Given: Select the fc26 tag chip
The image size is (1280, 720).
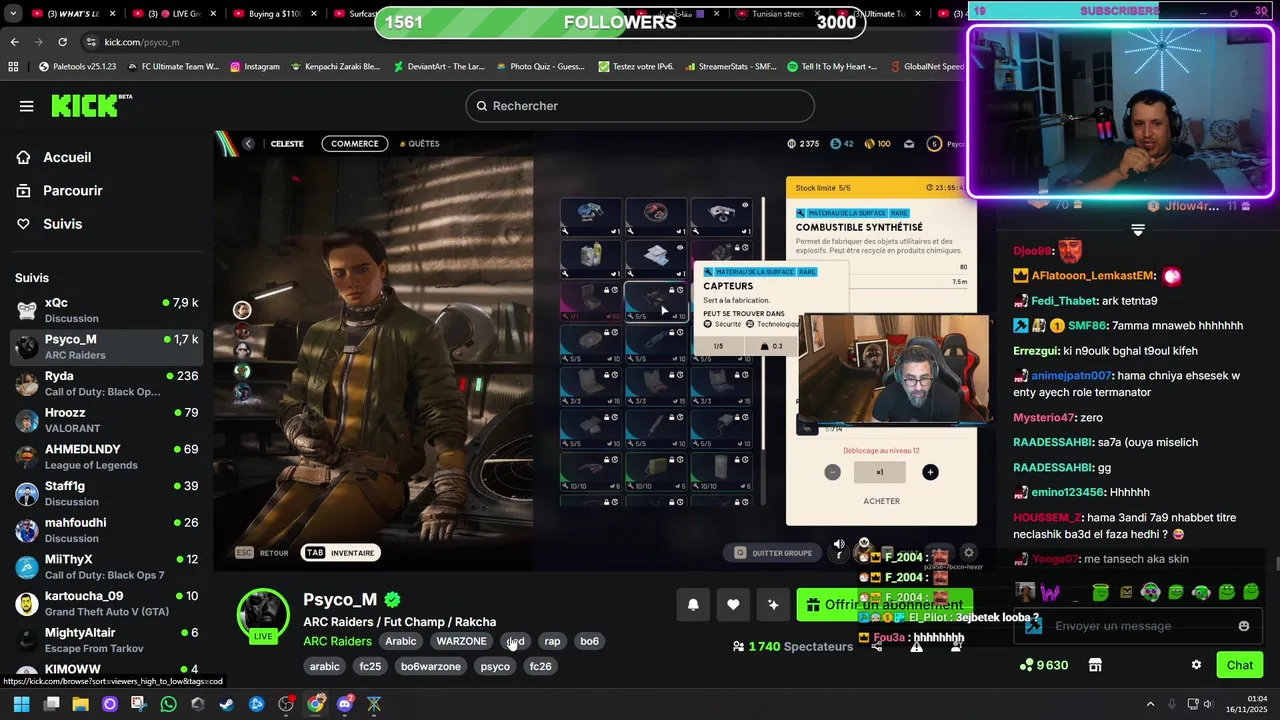Looking at the screenshot, I should (x=540, y=666).
